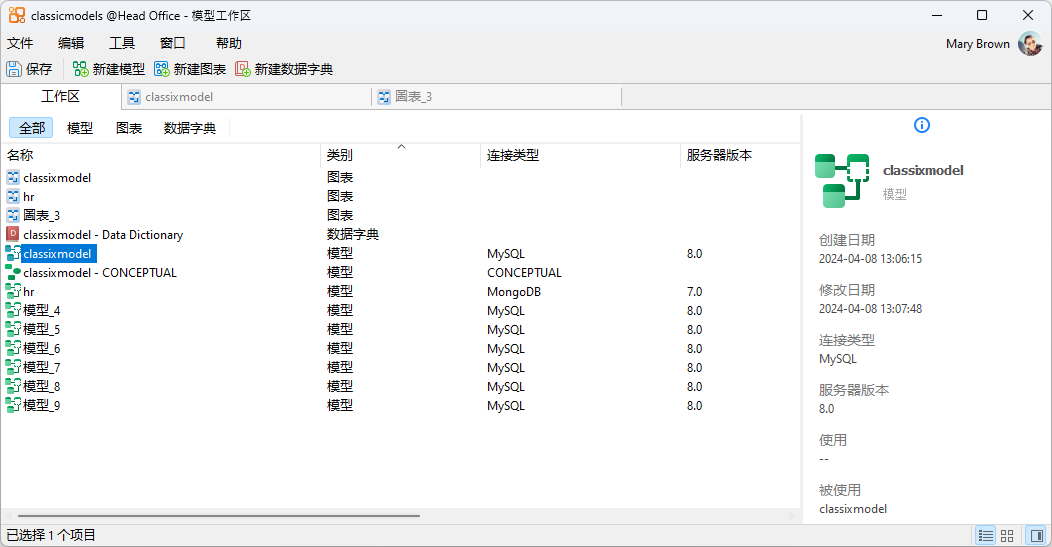
Task: Click the 新建模型 button label
Action: (x=119, y=69)
